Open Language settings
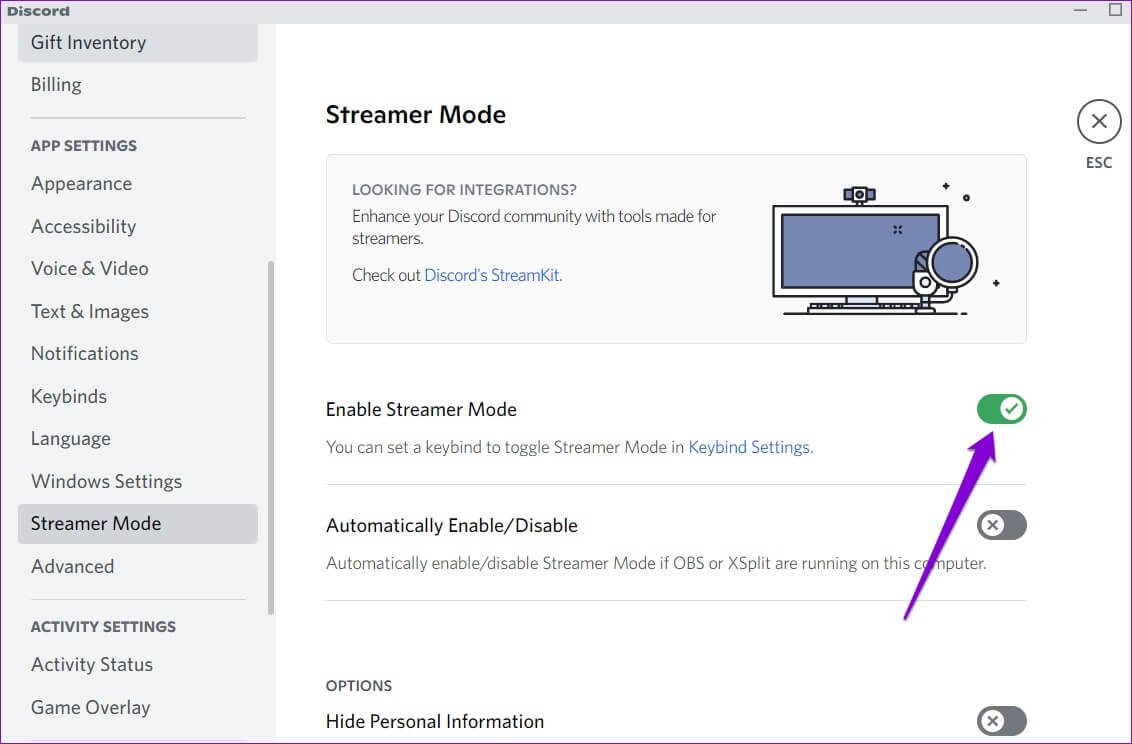1132x744 pixels. coord(138,439)
